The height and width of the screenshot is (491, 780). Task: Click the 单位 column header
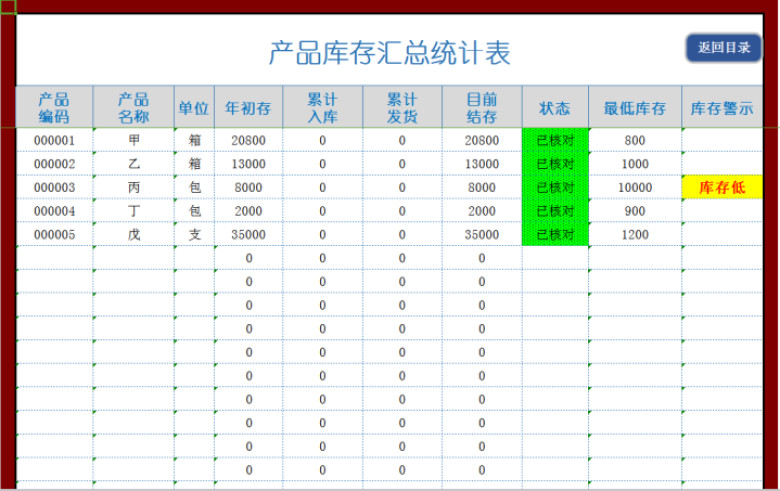point(194,107)
